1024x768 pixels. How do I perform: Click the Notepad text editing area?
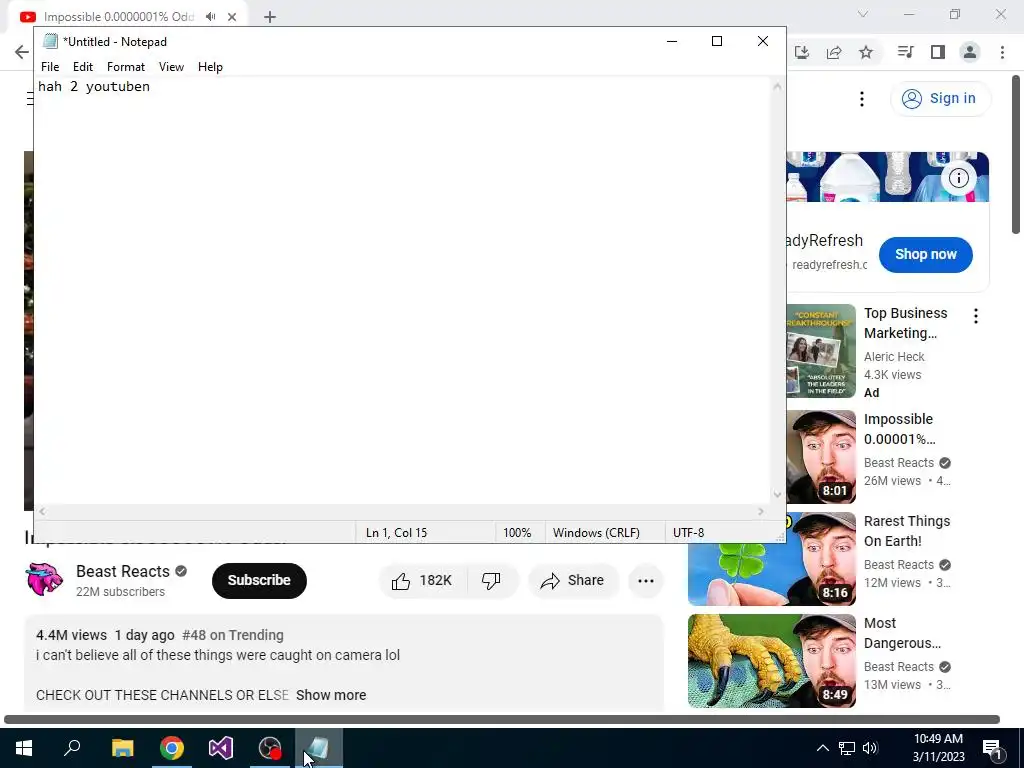[402, 291]
